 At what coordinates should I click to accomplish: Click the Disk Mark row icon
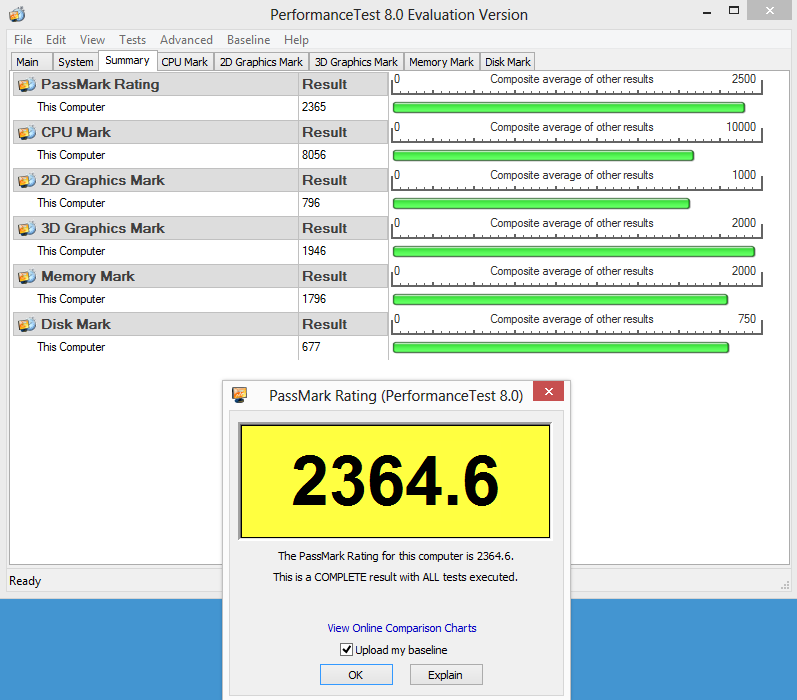[x=27, y=324]
